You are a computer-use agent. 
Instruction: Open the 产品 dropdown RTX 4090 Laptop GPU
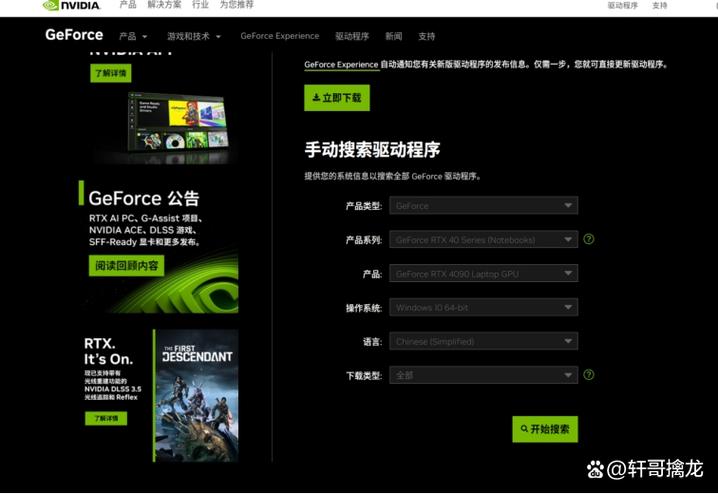point(484,273)
